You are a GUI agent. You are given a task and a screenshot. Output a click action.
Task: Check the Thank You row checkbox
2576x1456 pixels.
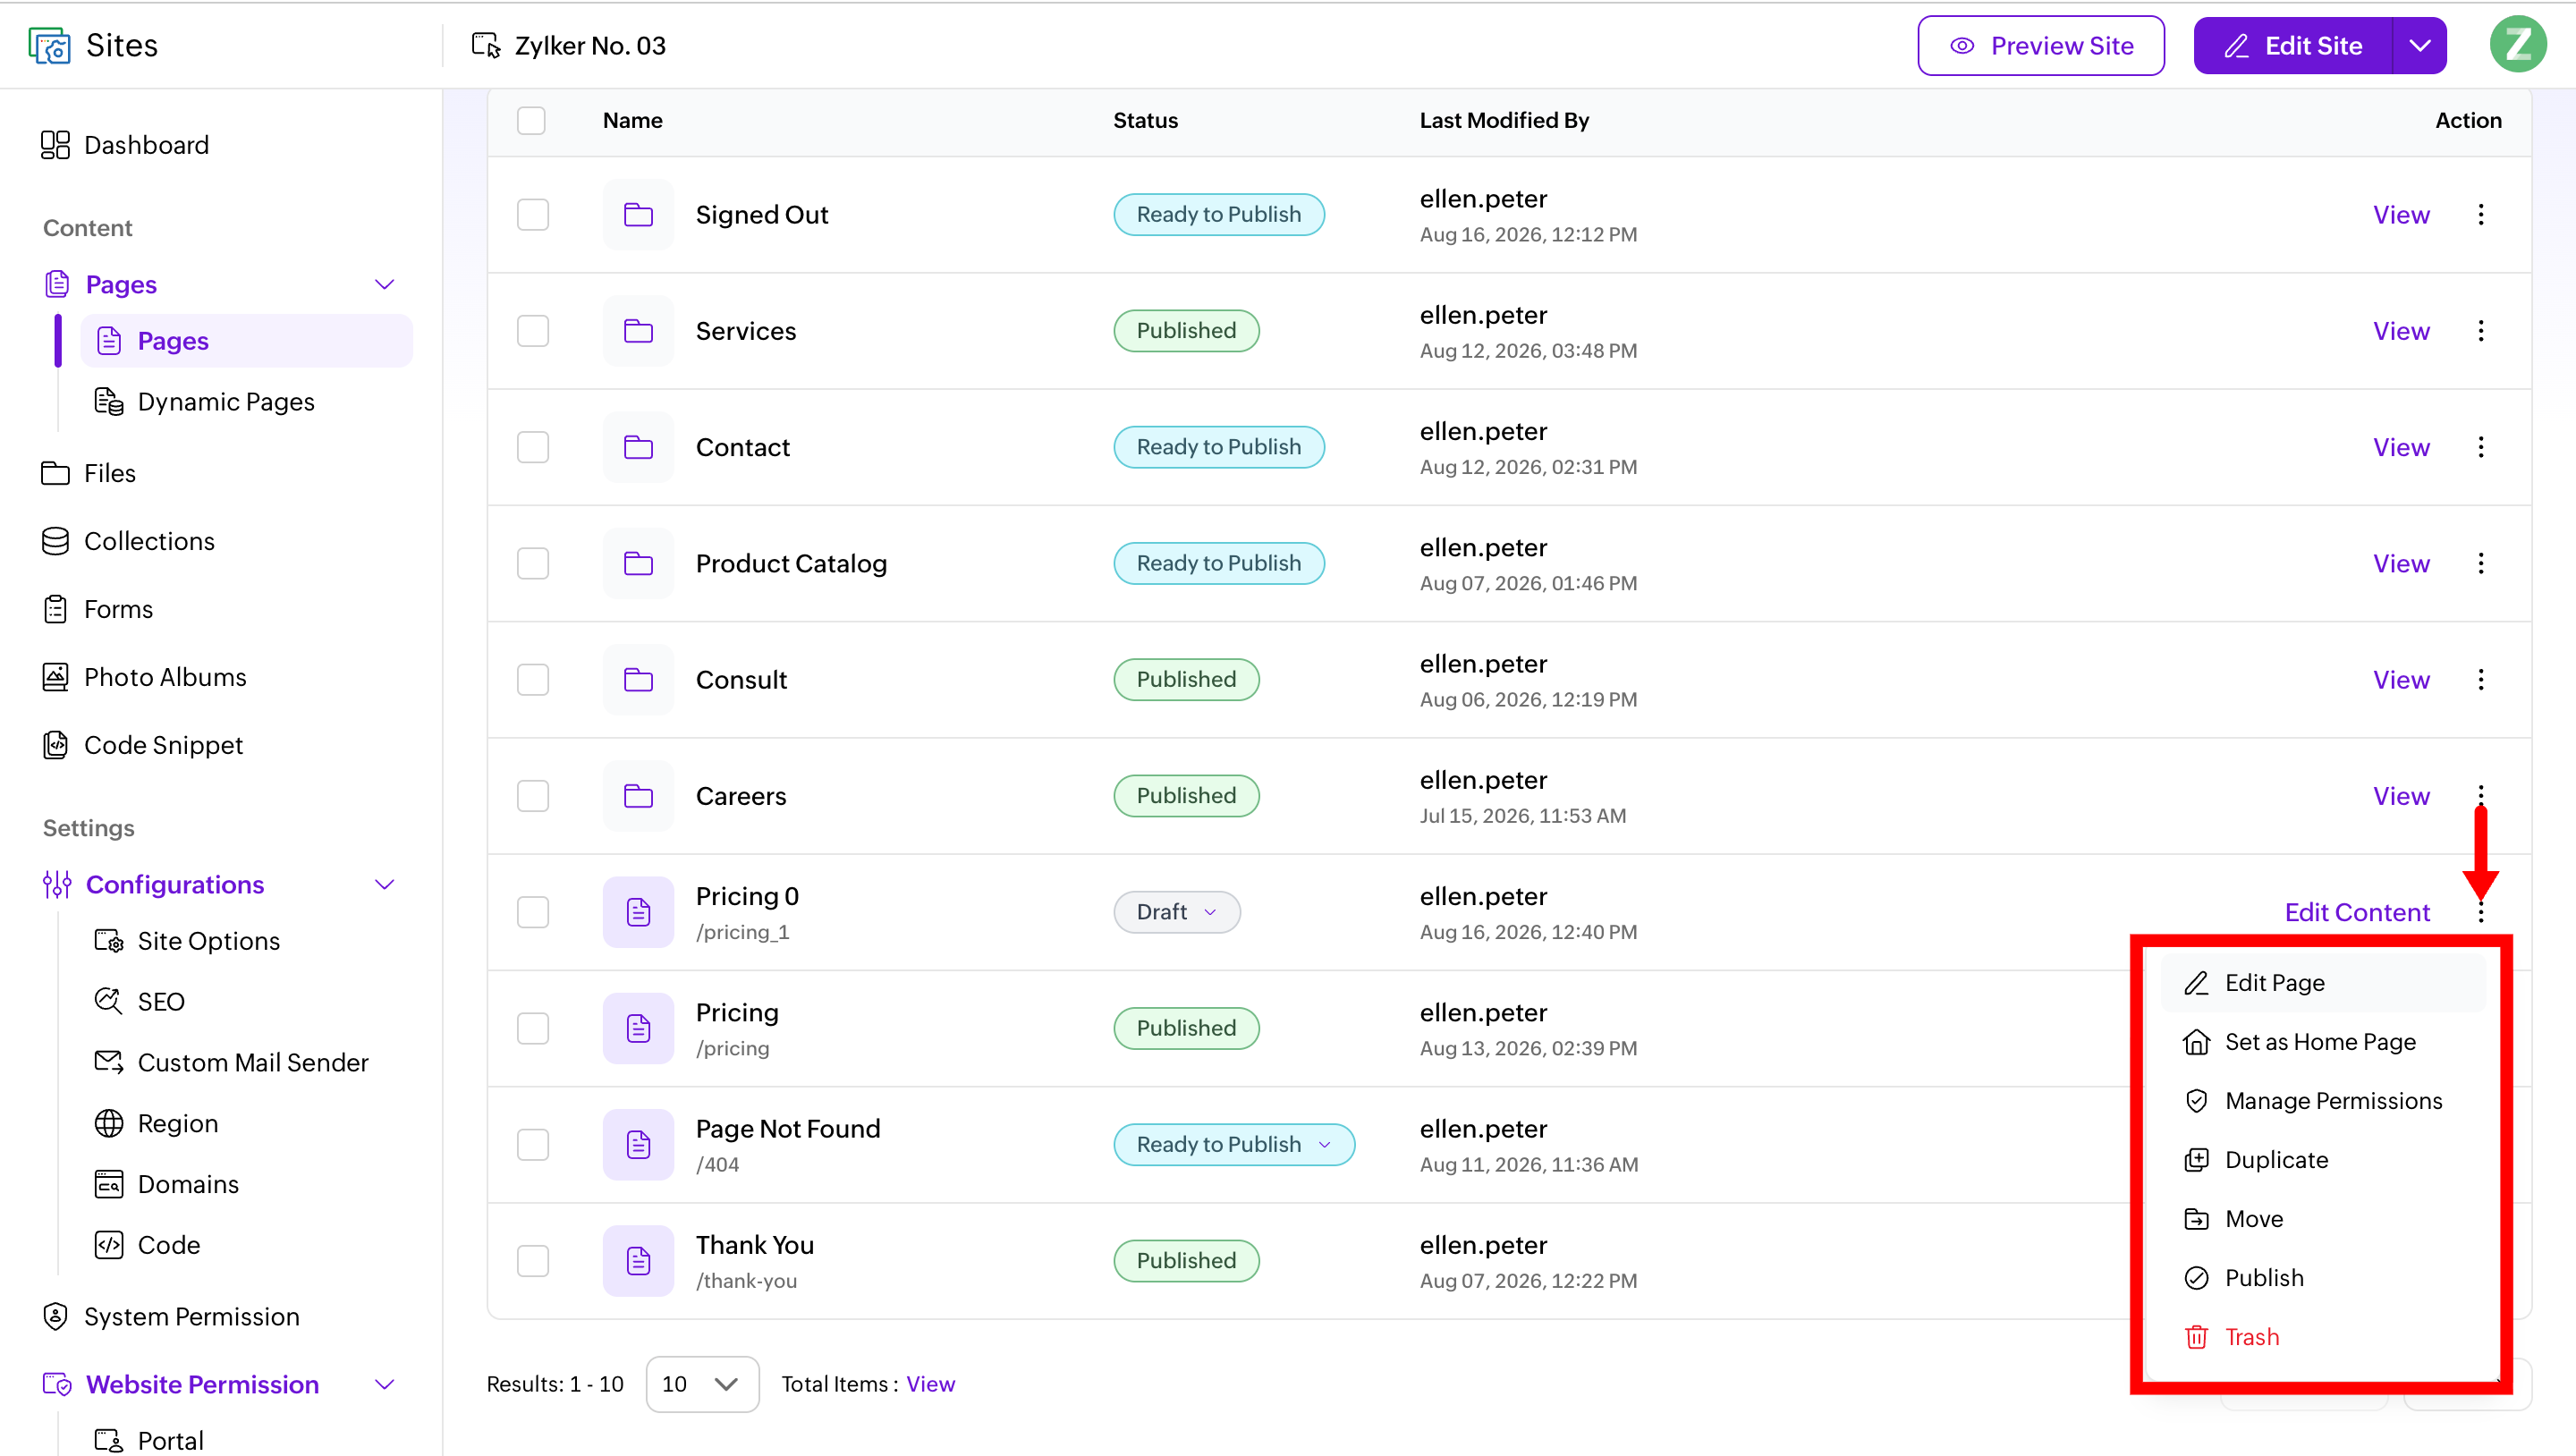point(533,1261)
